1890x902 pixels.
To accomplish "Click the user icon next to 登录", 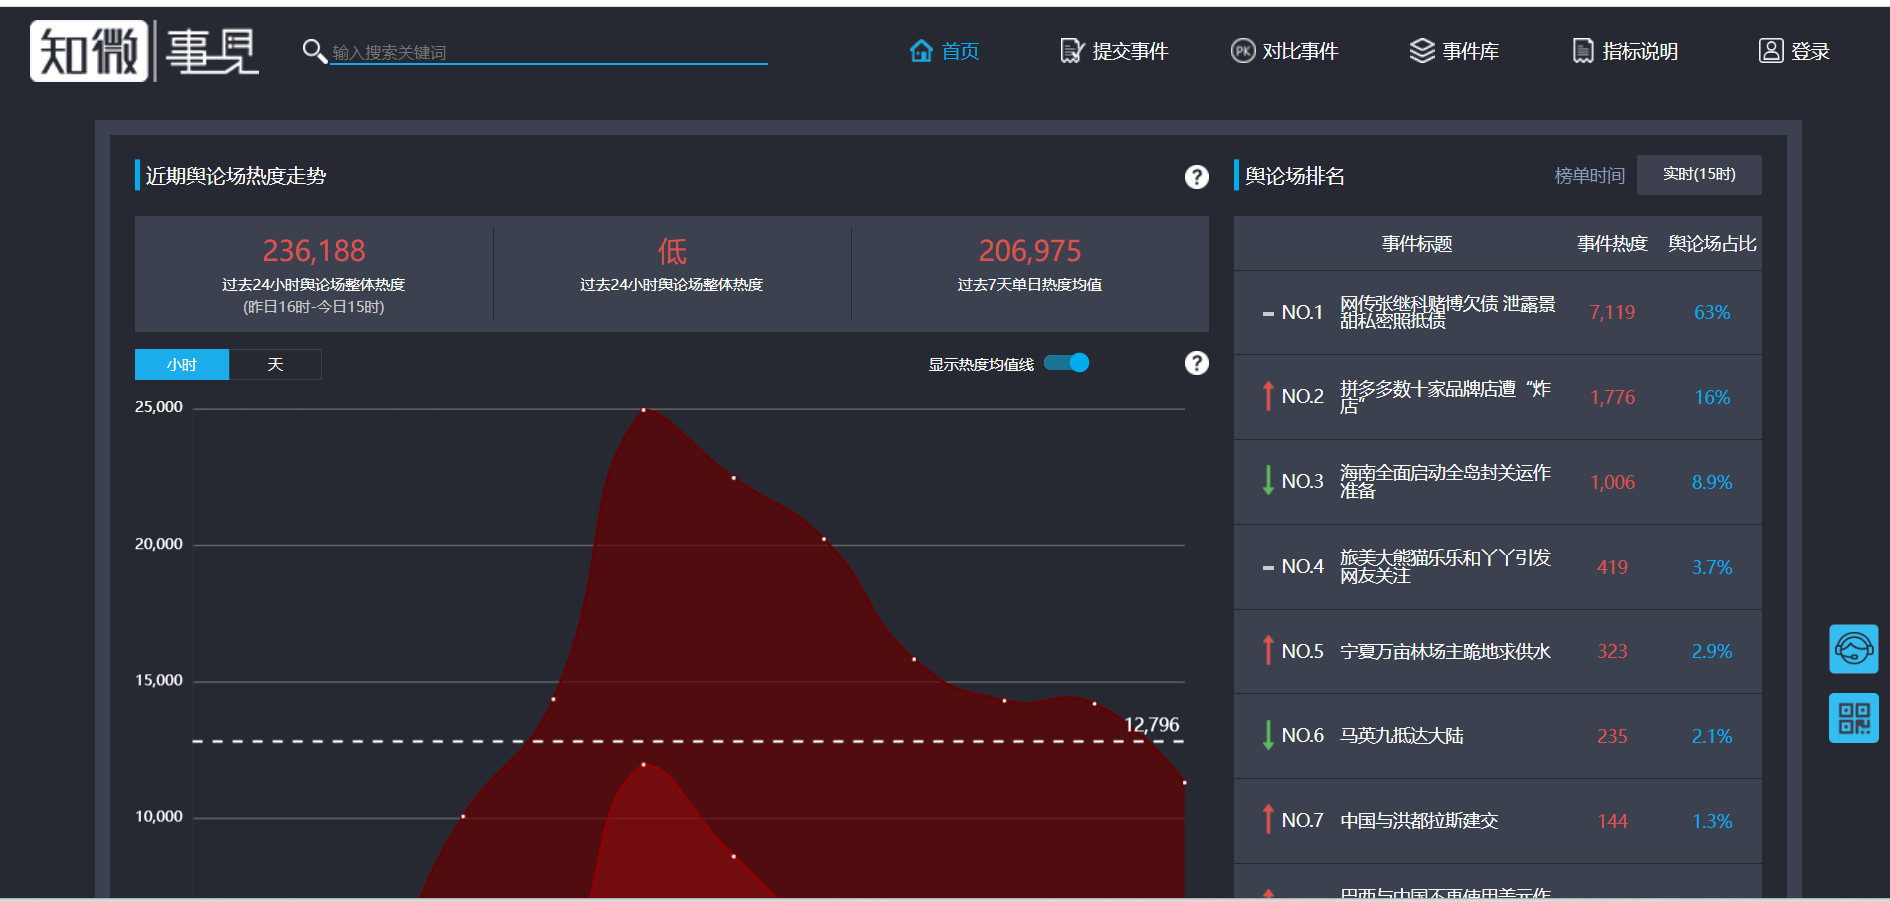I will coord(1770,51).
